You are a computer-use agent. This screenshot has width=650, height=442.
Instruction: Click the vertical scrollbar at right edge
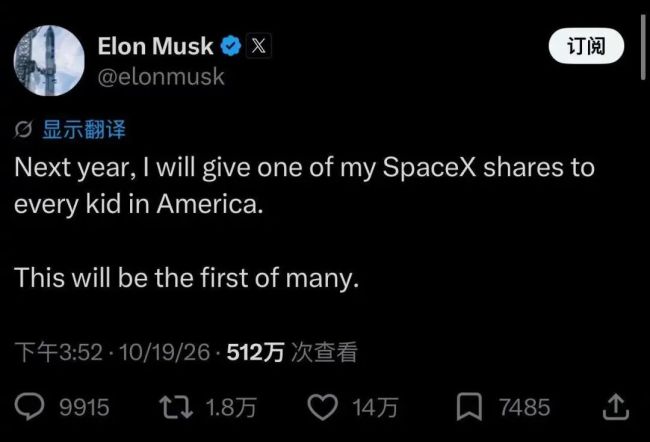click(643, 47)
